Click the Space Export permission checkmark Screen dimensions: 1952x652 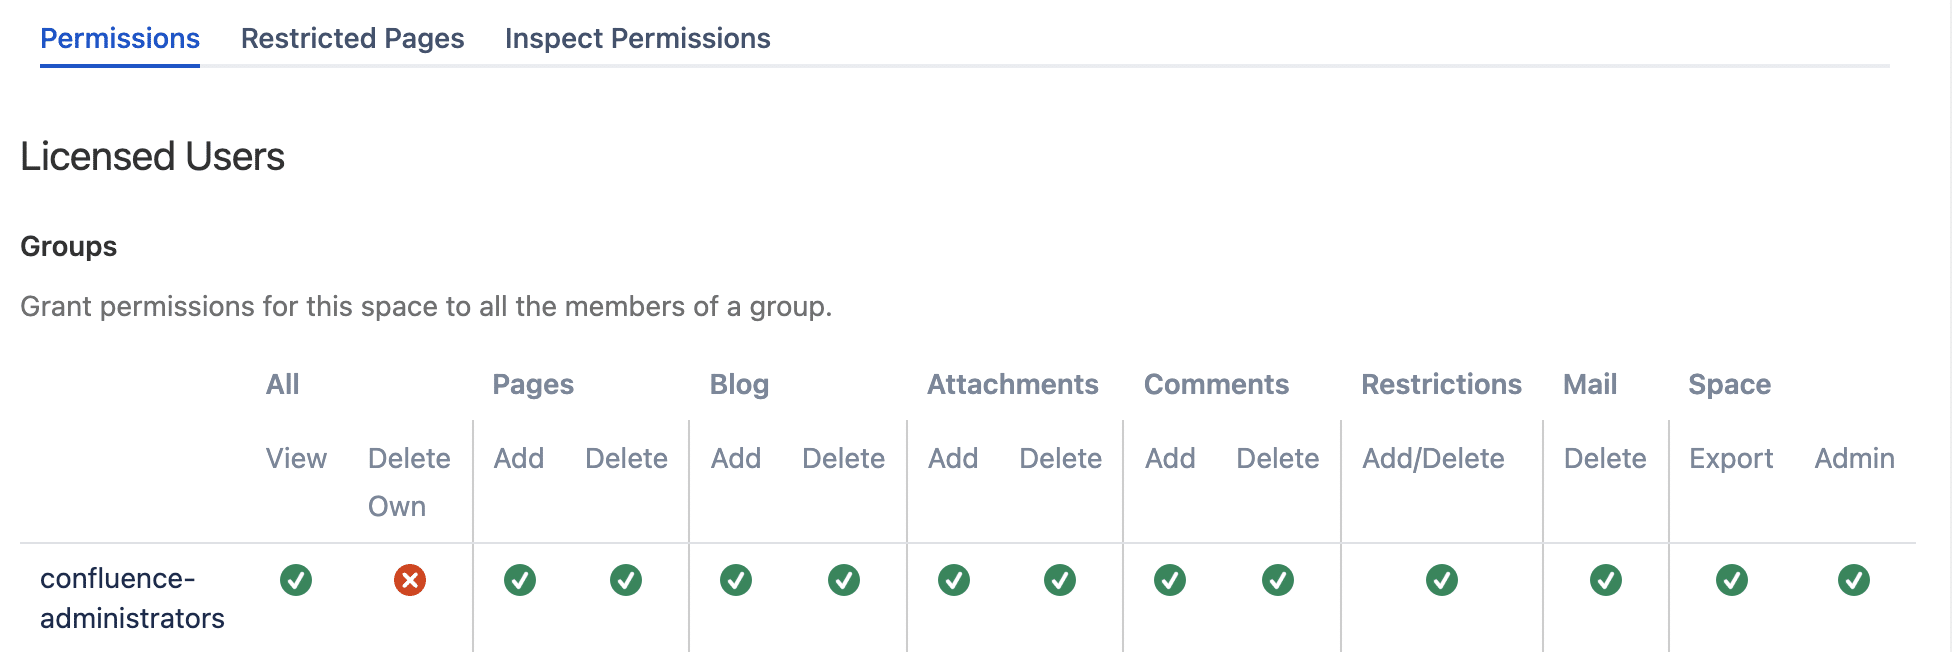1732,580
